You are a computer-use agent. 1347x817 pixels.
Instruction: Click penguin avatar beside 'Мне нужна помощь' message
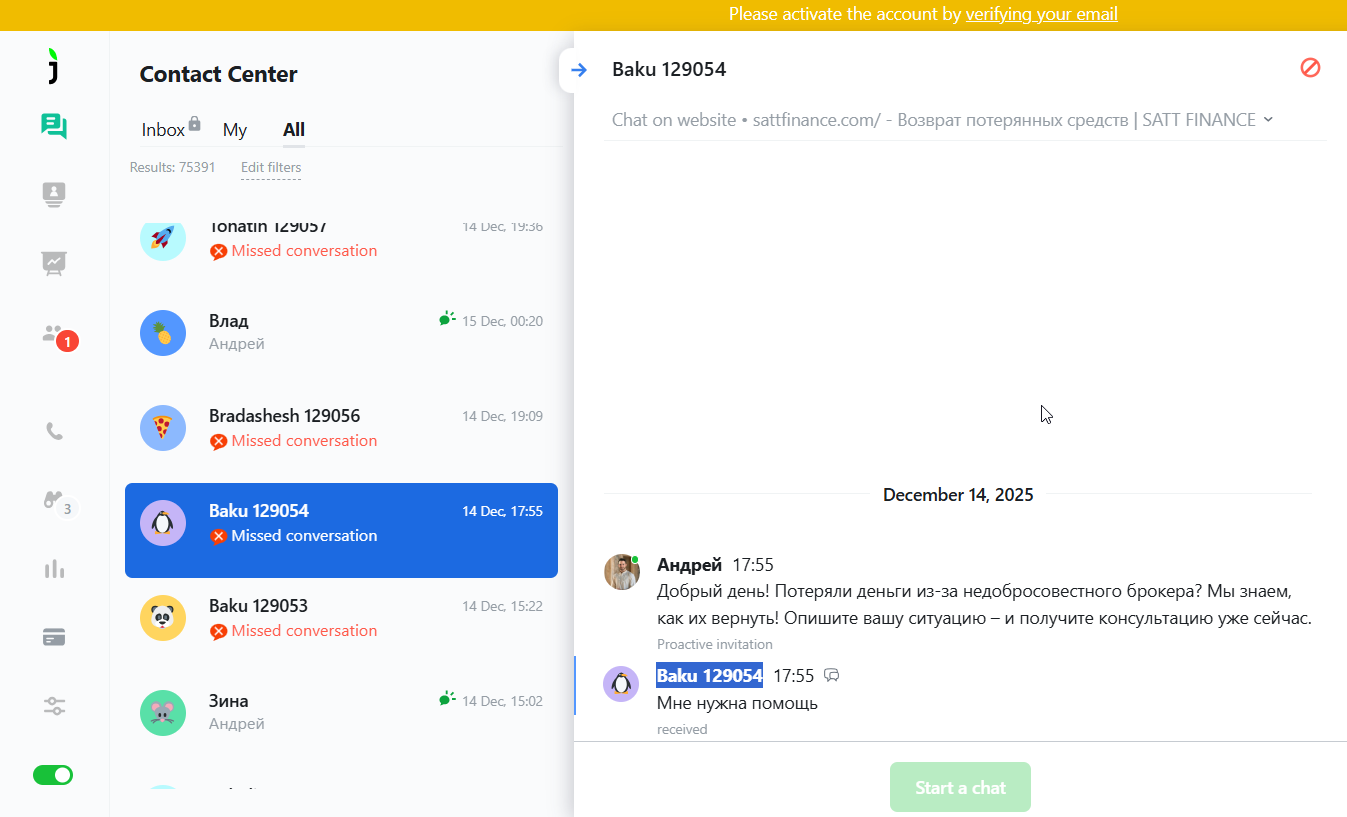(621, 684)
